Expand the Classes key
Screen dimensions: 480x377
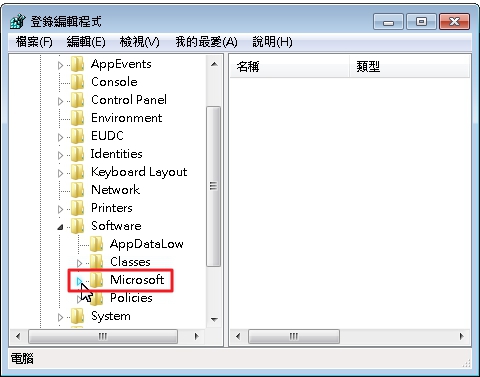(x=79, y=263)
